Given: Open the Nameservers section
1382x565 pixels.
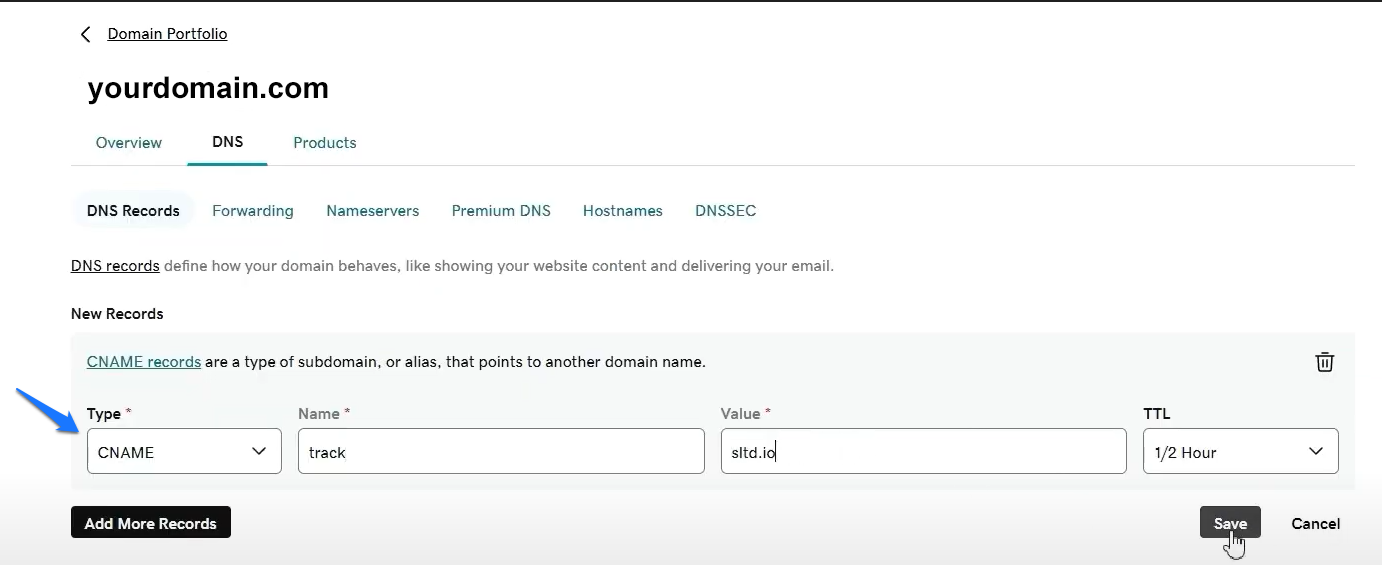Looking at the screenshot, I should (372, 211).
